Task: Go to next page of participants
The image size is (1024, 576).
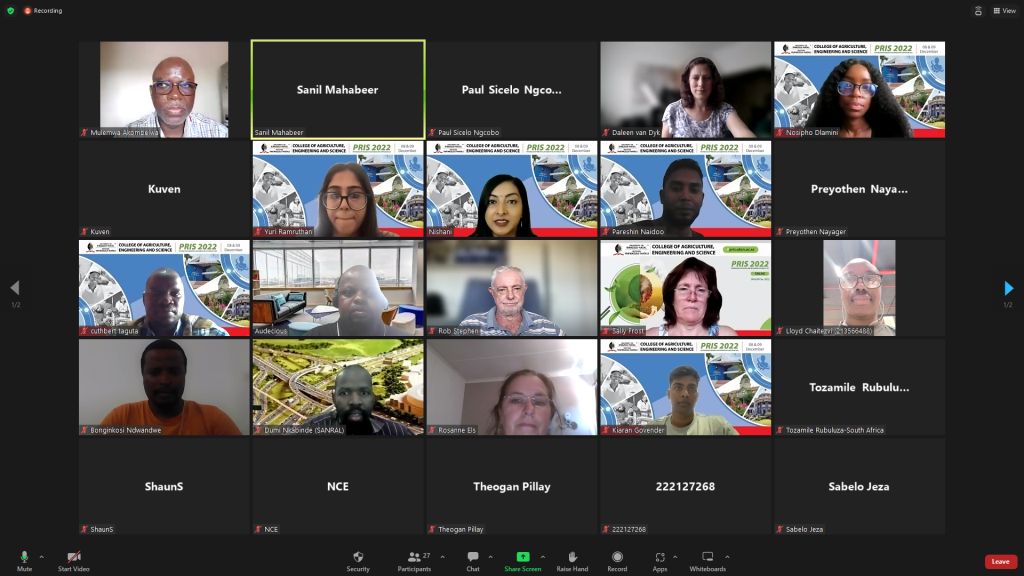Action: pyautogui.click(x=1008, y=289)
